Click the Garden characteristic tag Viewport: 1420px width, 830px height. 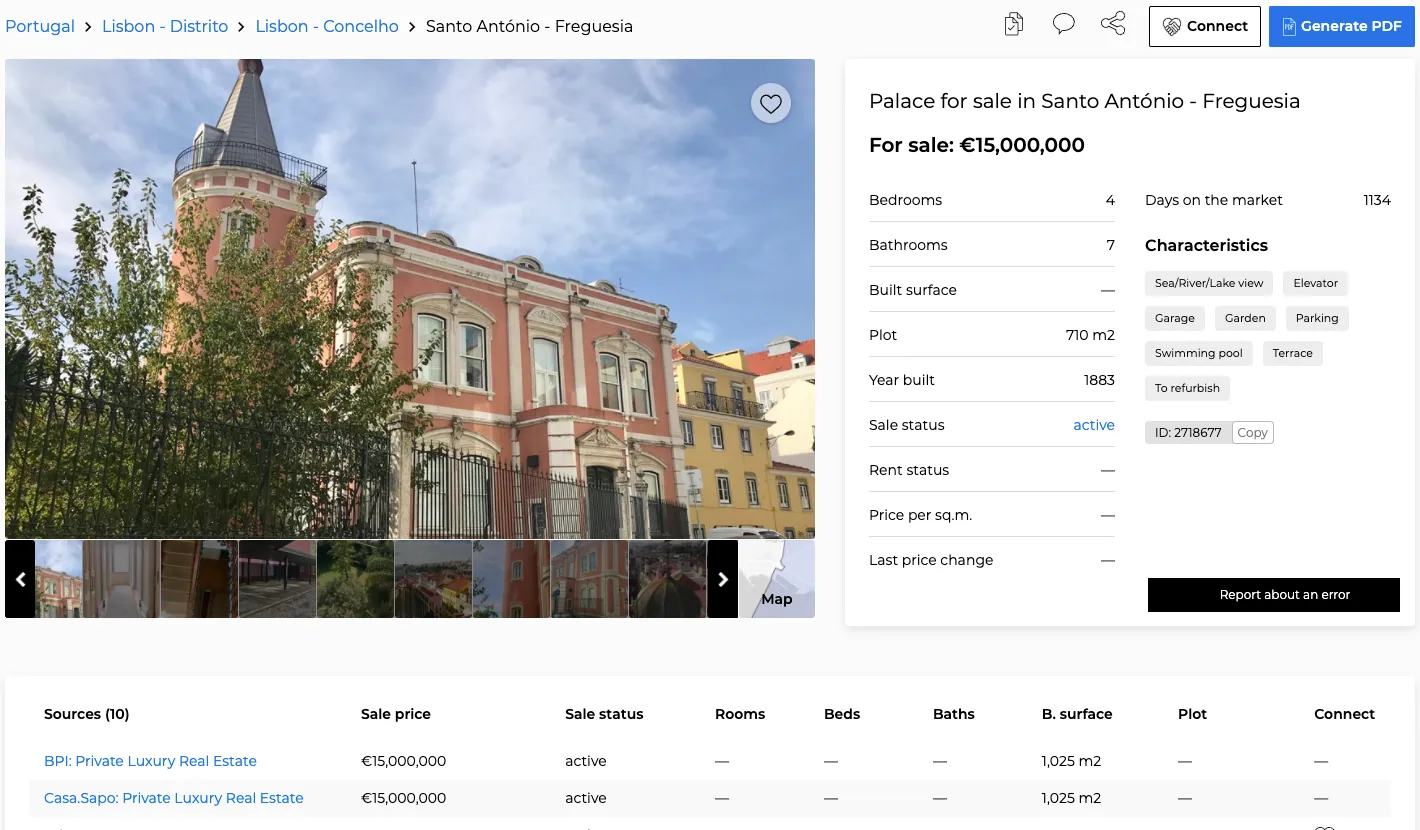click(1245, 318)
